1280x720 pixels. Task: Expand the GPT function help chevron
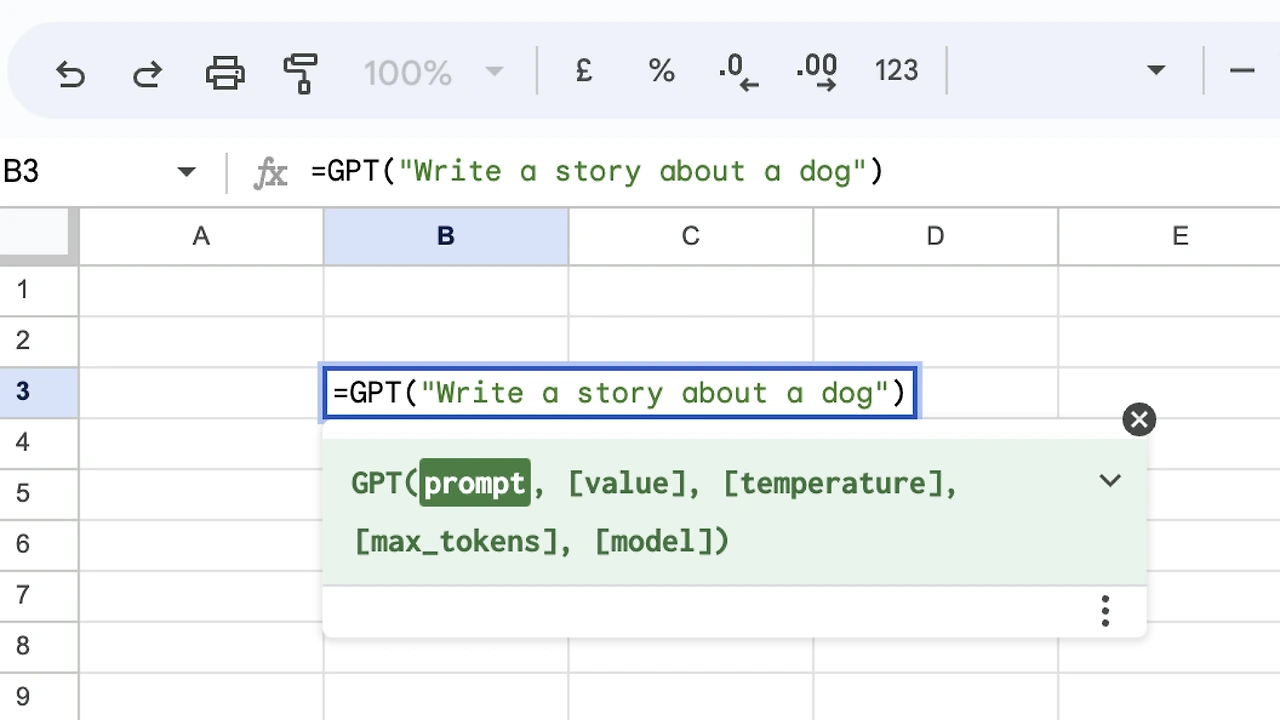1110,481
